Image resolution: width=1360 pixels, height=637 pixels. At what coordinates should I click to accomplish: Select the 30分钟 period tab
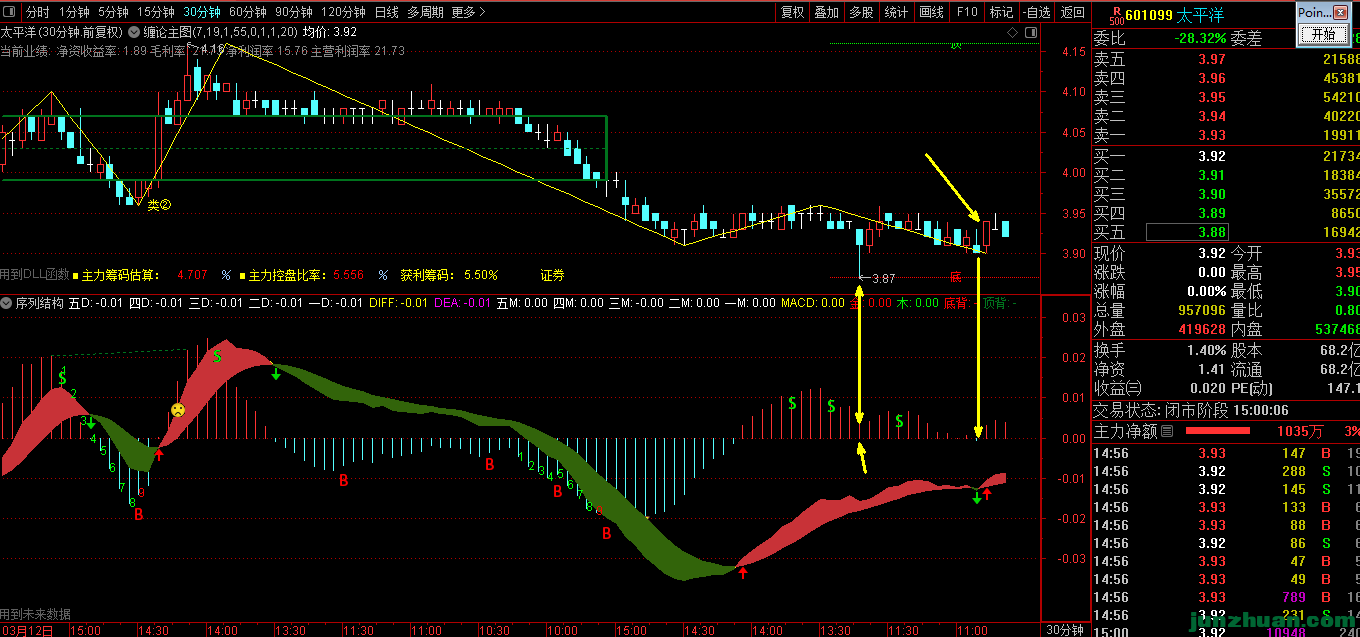pos(202,12)
